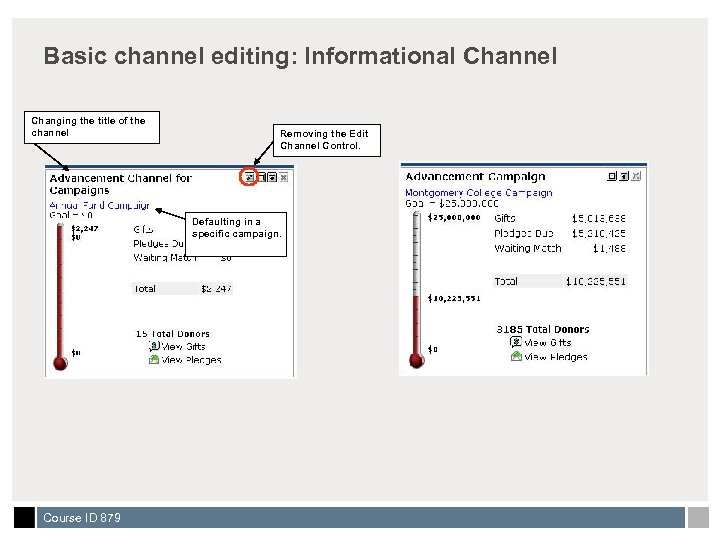The width and height of the screenshot is (720, 540).
Task: Remove the Advancement Channel for Campaigns channel
Action: coord(284,177)
